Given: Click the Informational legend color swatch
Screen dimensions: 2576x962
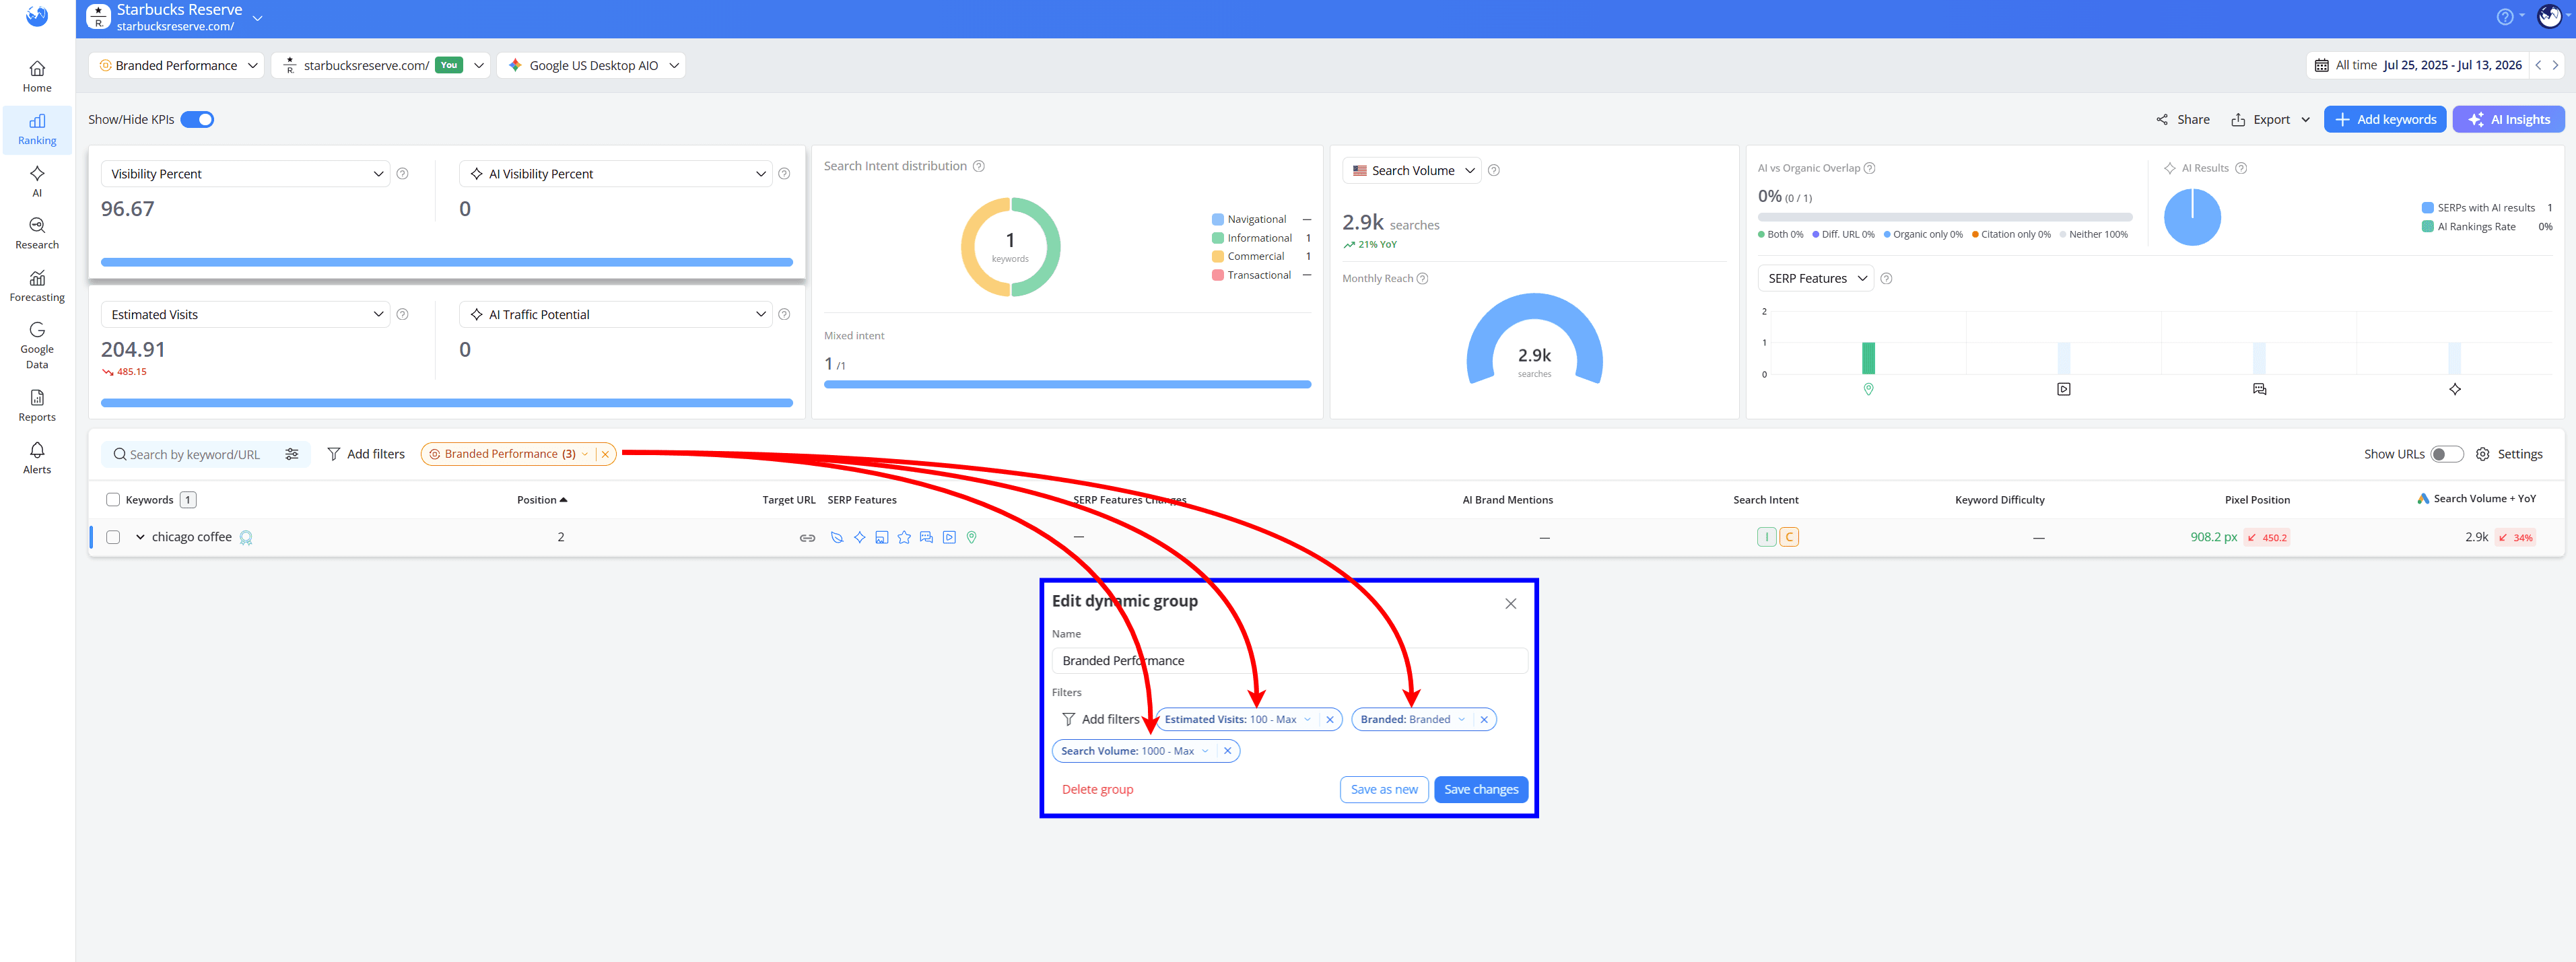Looking at the screenshot, I should 1217,238.
